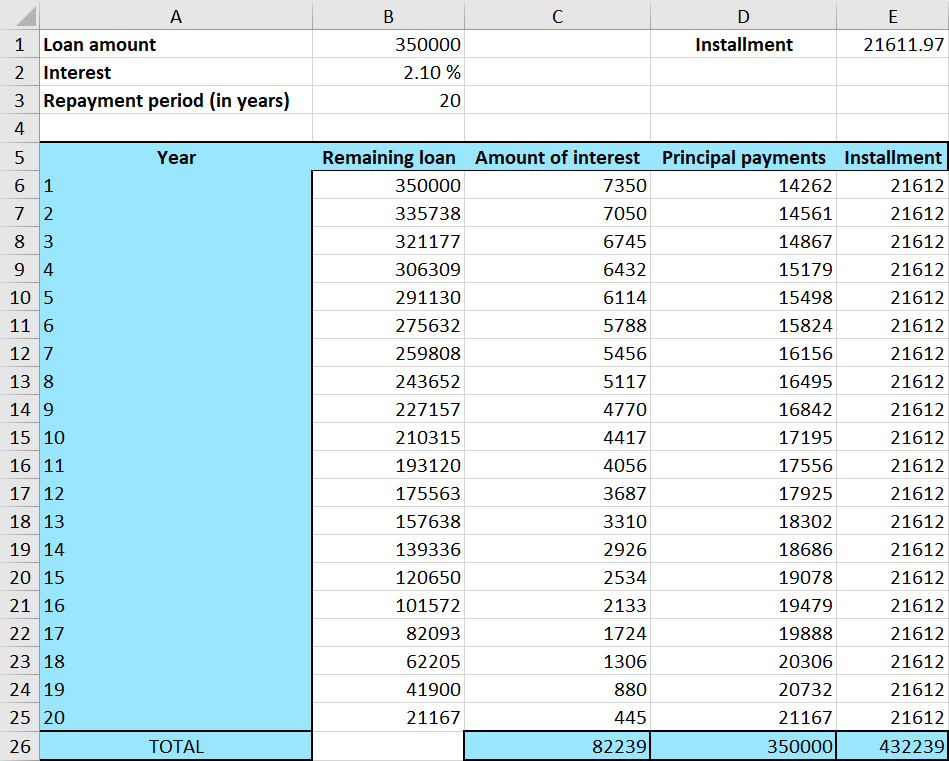The height and width of the screenshot is (761, 949).
Task: Click the TOTAL label cell
Action: pos(176,746)
